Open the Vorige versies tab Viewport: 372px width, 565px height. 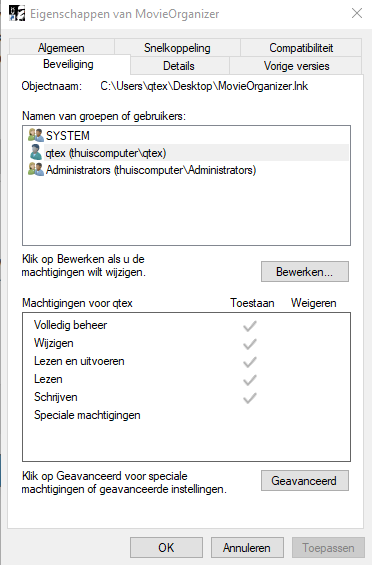point(296,66)
